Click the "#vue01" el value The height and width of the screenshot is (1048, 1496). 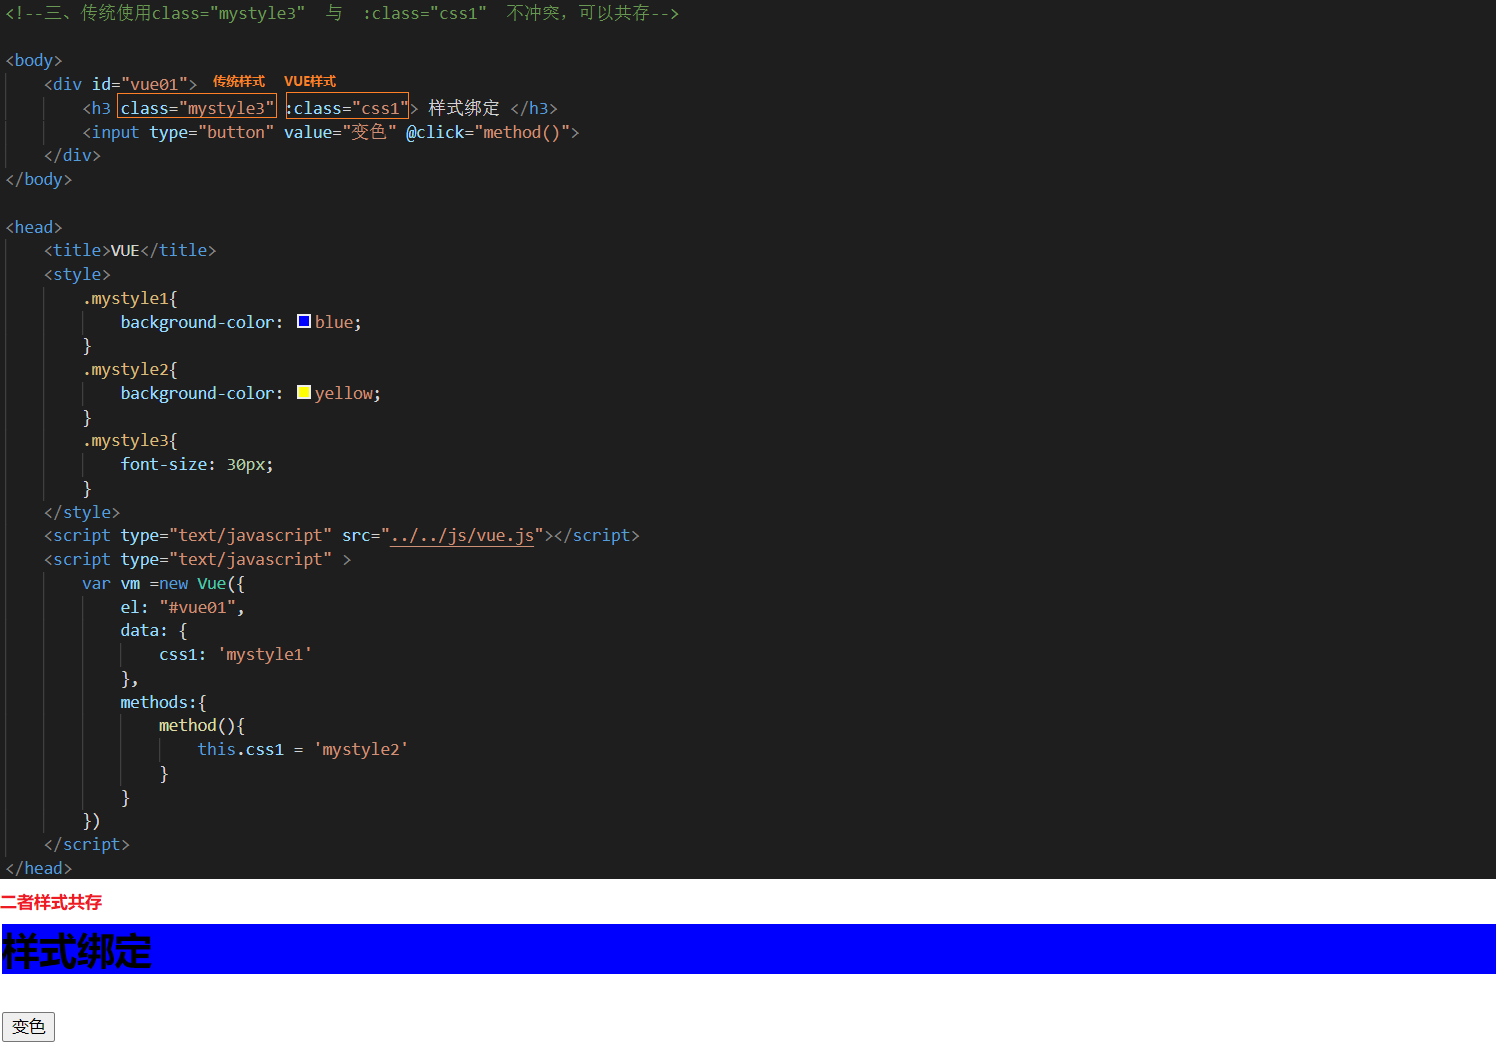(198, 608)
